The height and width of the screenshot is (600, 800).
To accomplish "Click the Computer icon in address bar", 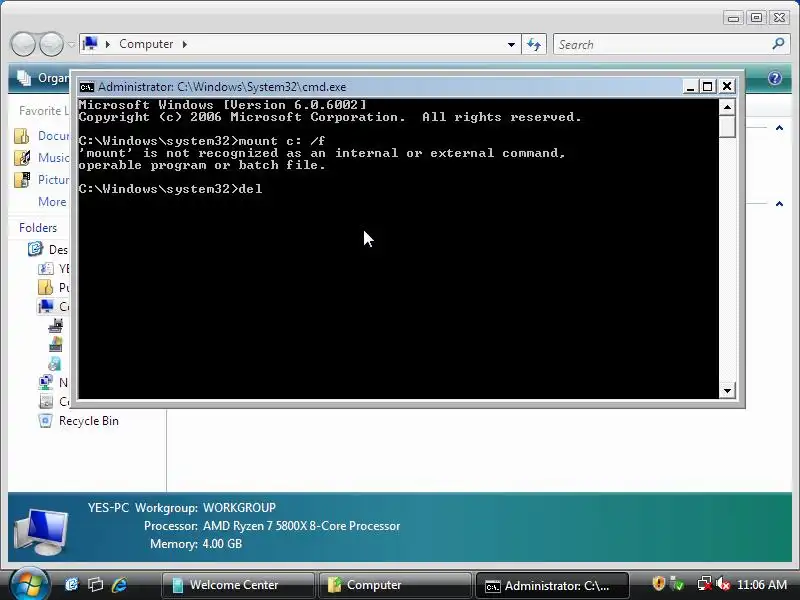I will pyautogui.click(x=90, y=44).
